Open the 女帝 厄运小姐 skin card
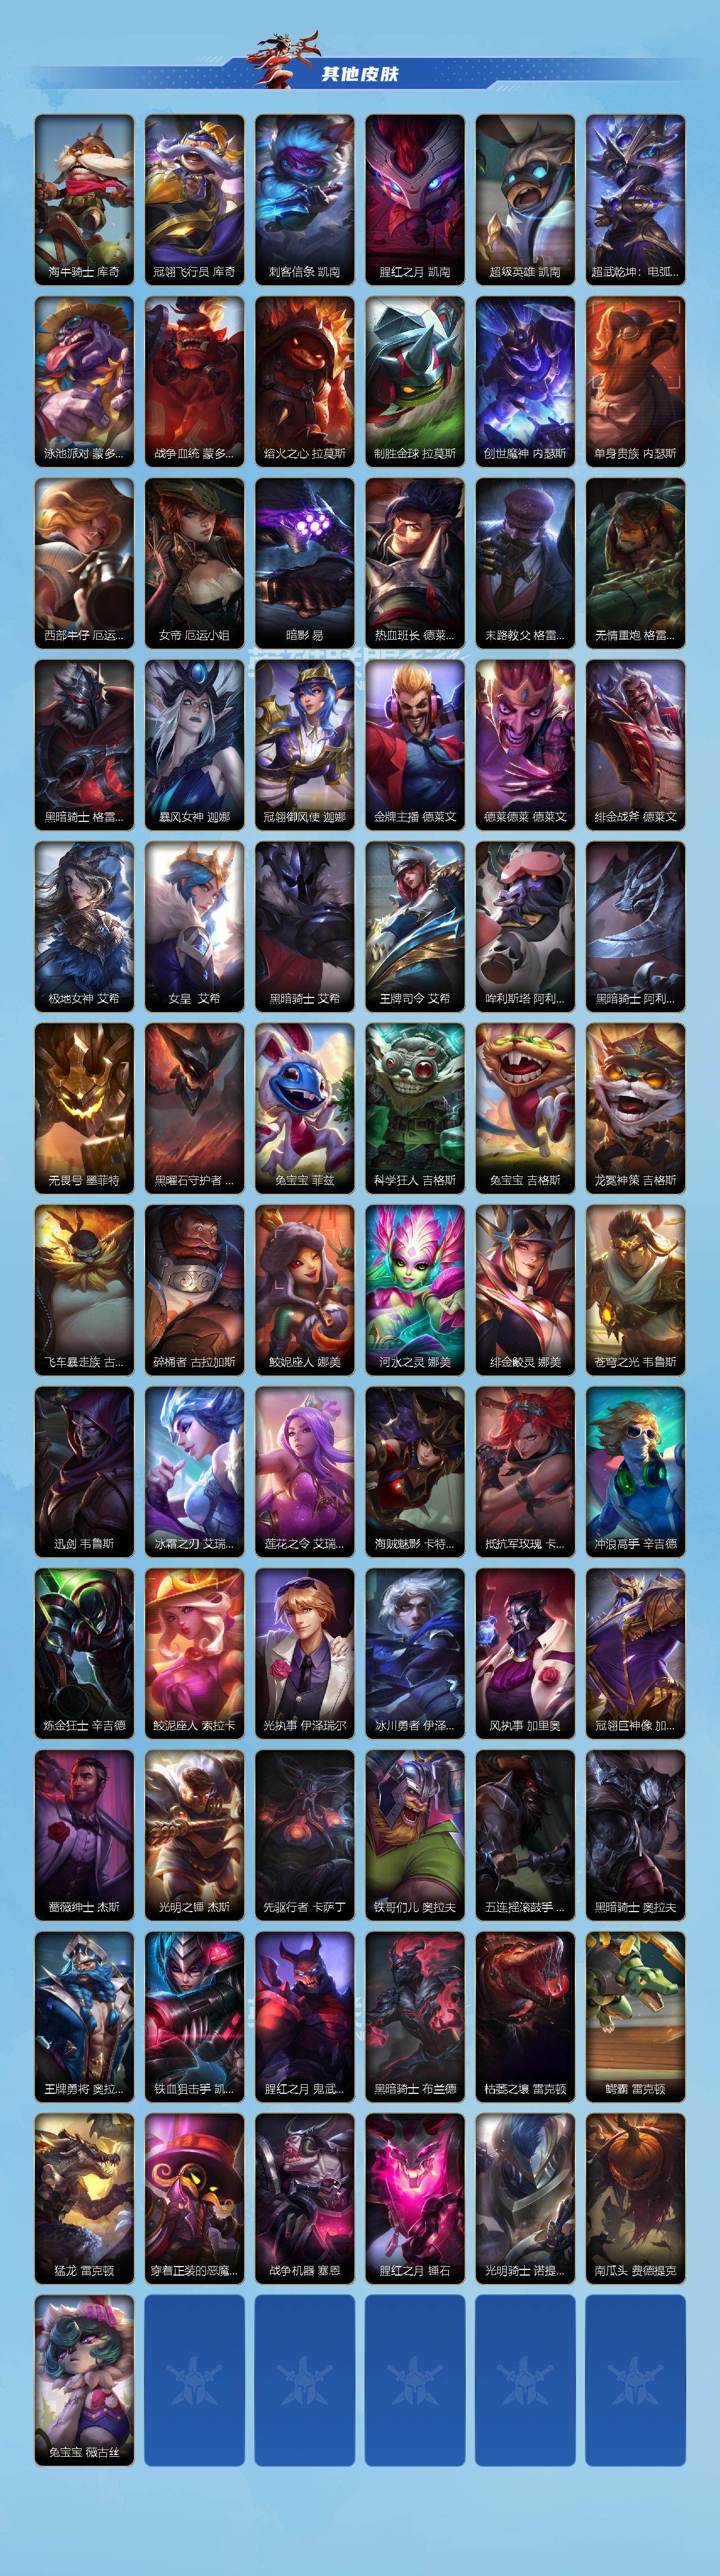This screenshot has width=720, height=2576. tap(194, 564)
